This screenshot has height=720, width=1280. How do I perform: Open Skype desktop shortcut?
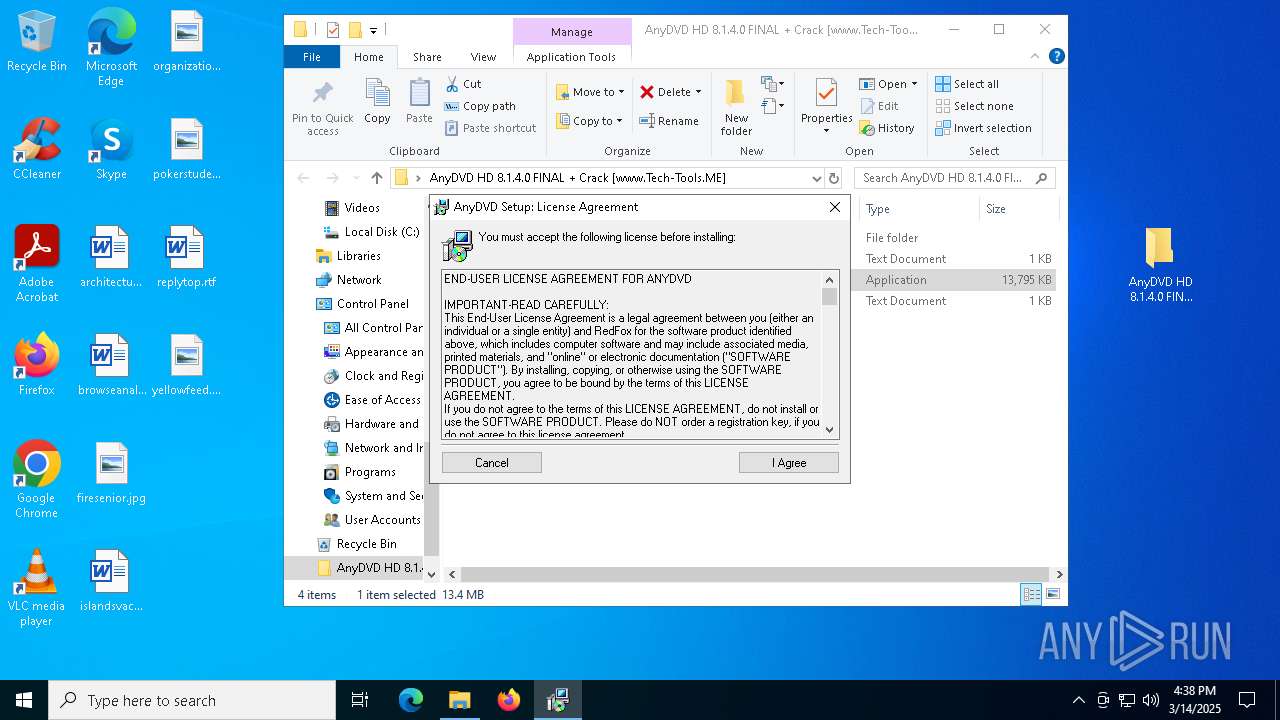point(111,150)
